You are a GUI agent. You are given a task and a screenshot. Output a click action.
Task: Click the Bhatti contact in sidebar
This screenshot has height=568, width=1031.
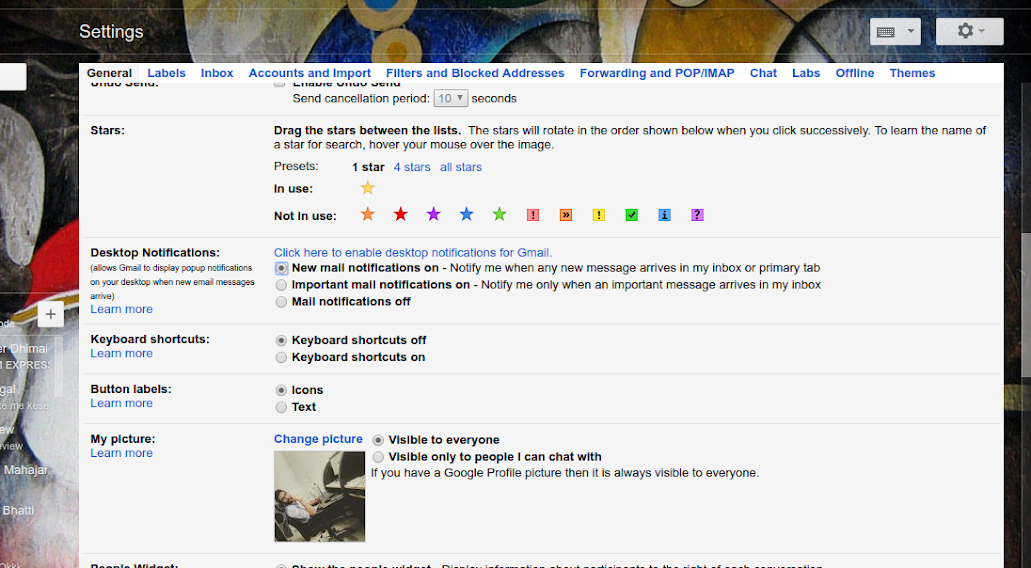18,510
